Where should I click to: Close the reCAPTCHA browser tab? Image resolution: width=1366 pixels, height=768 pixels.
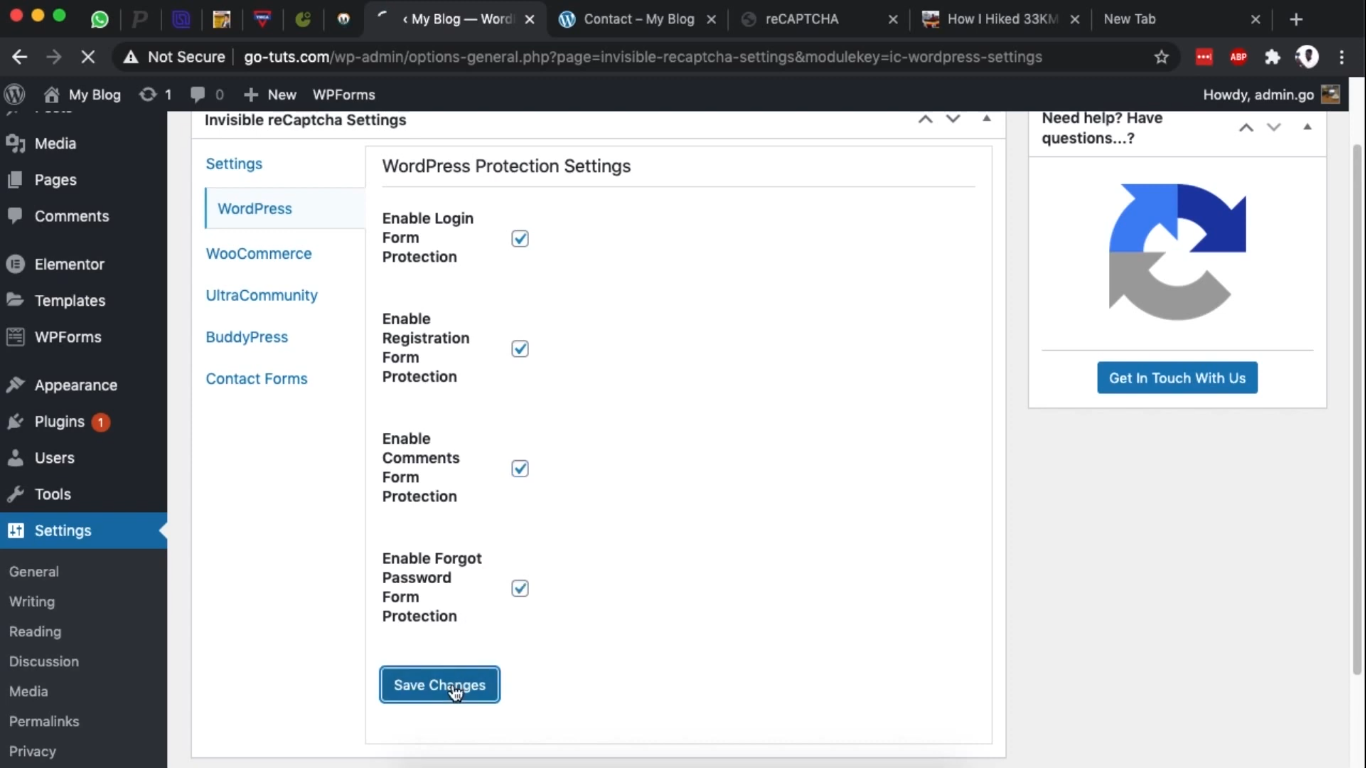tap(893, 19)
